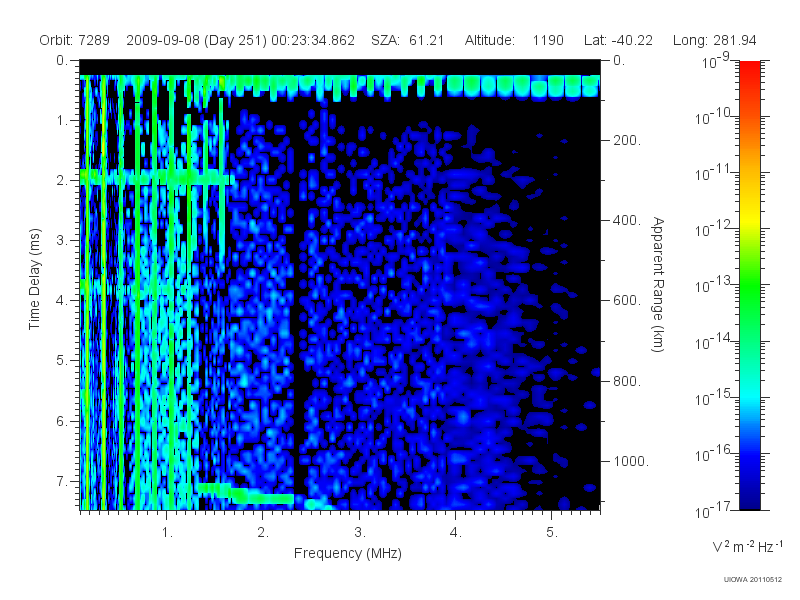Select the date '2009-09-08 (Day 251)' text
Image resolution: width=800 pixels, height=600 pixels.
[x=196, y=40]
